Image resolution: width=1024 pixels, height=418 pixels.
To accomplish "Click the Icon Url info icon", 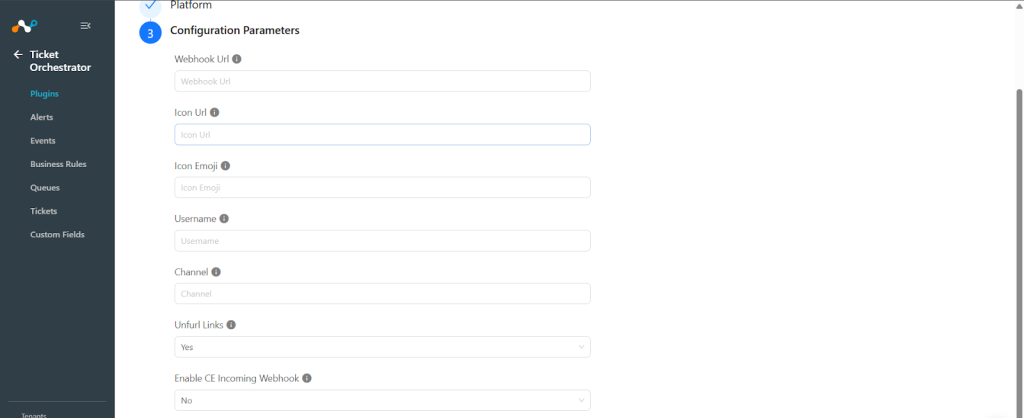I will [x=214, y=112].
